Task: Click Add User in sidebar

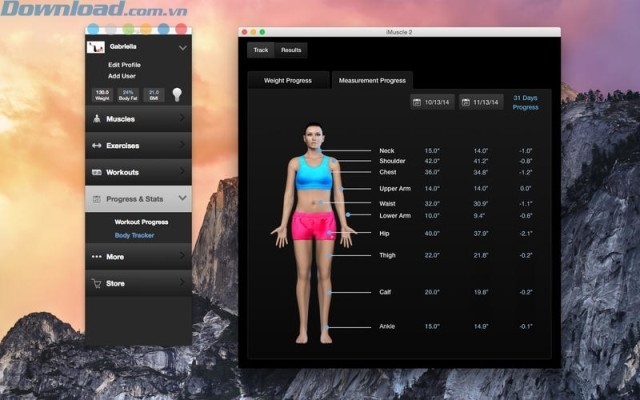Action: click(122, 75)
